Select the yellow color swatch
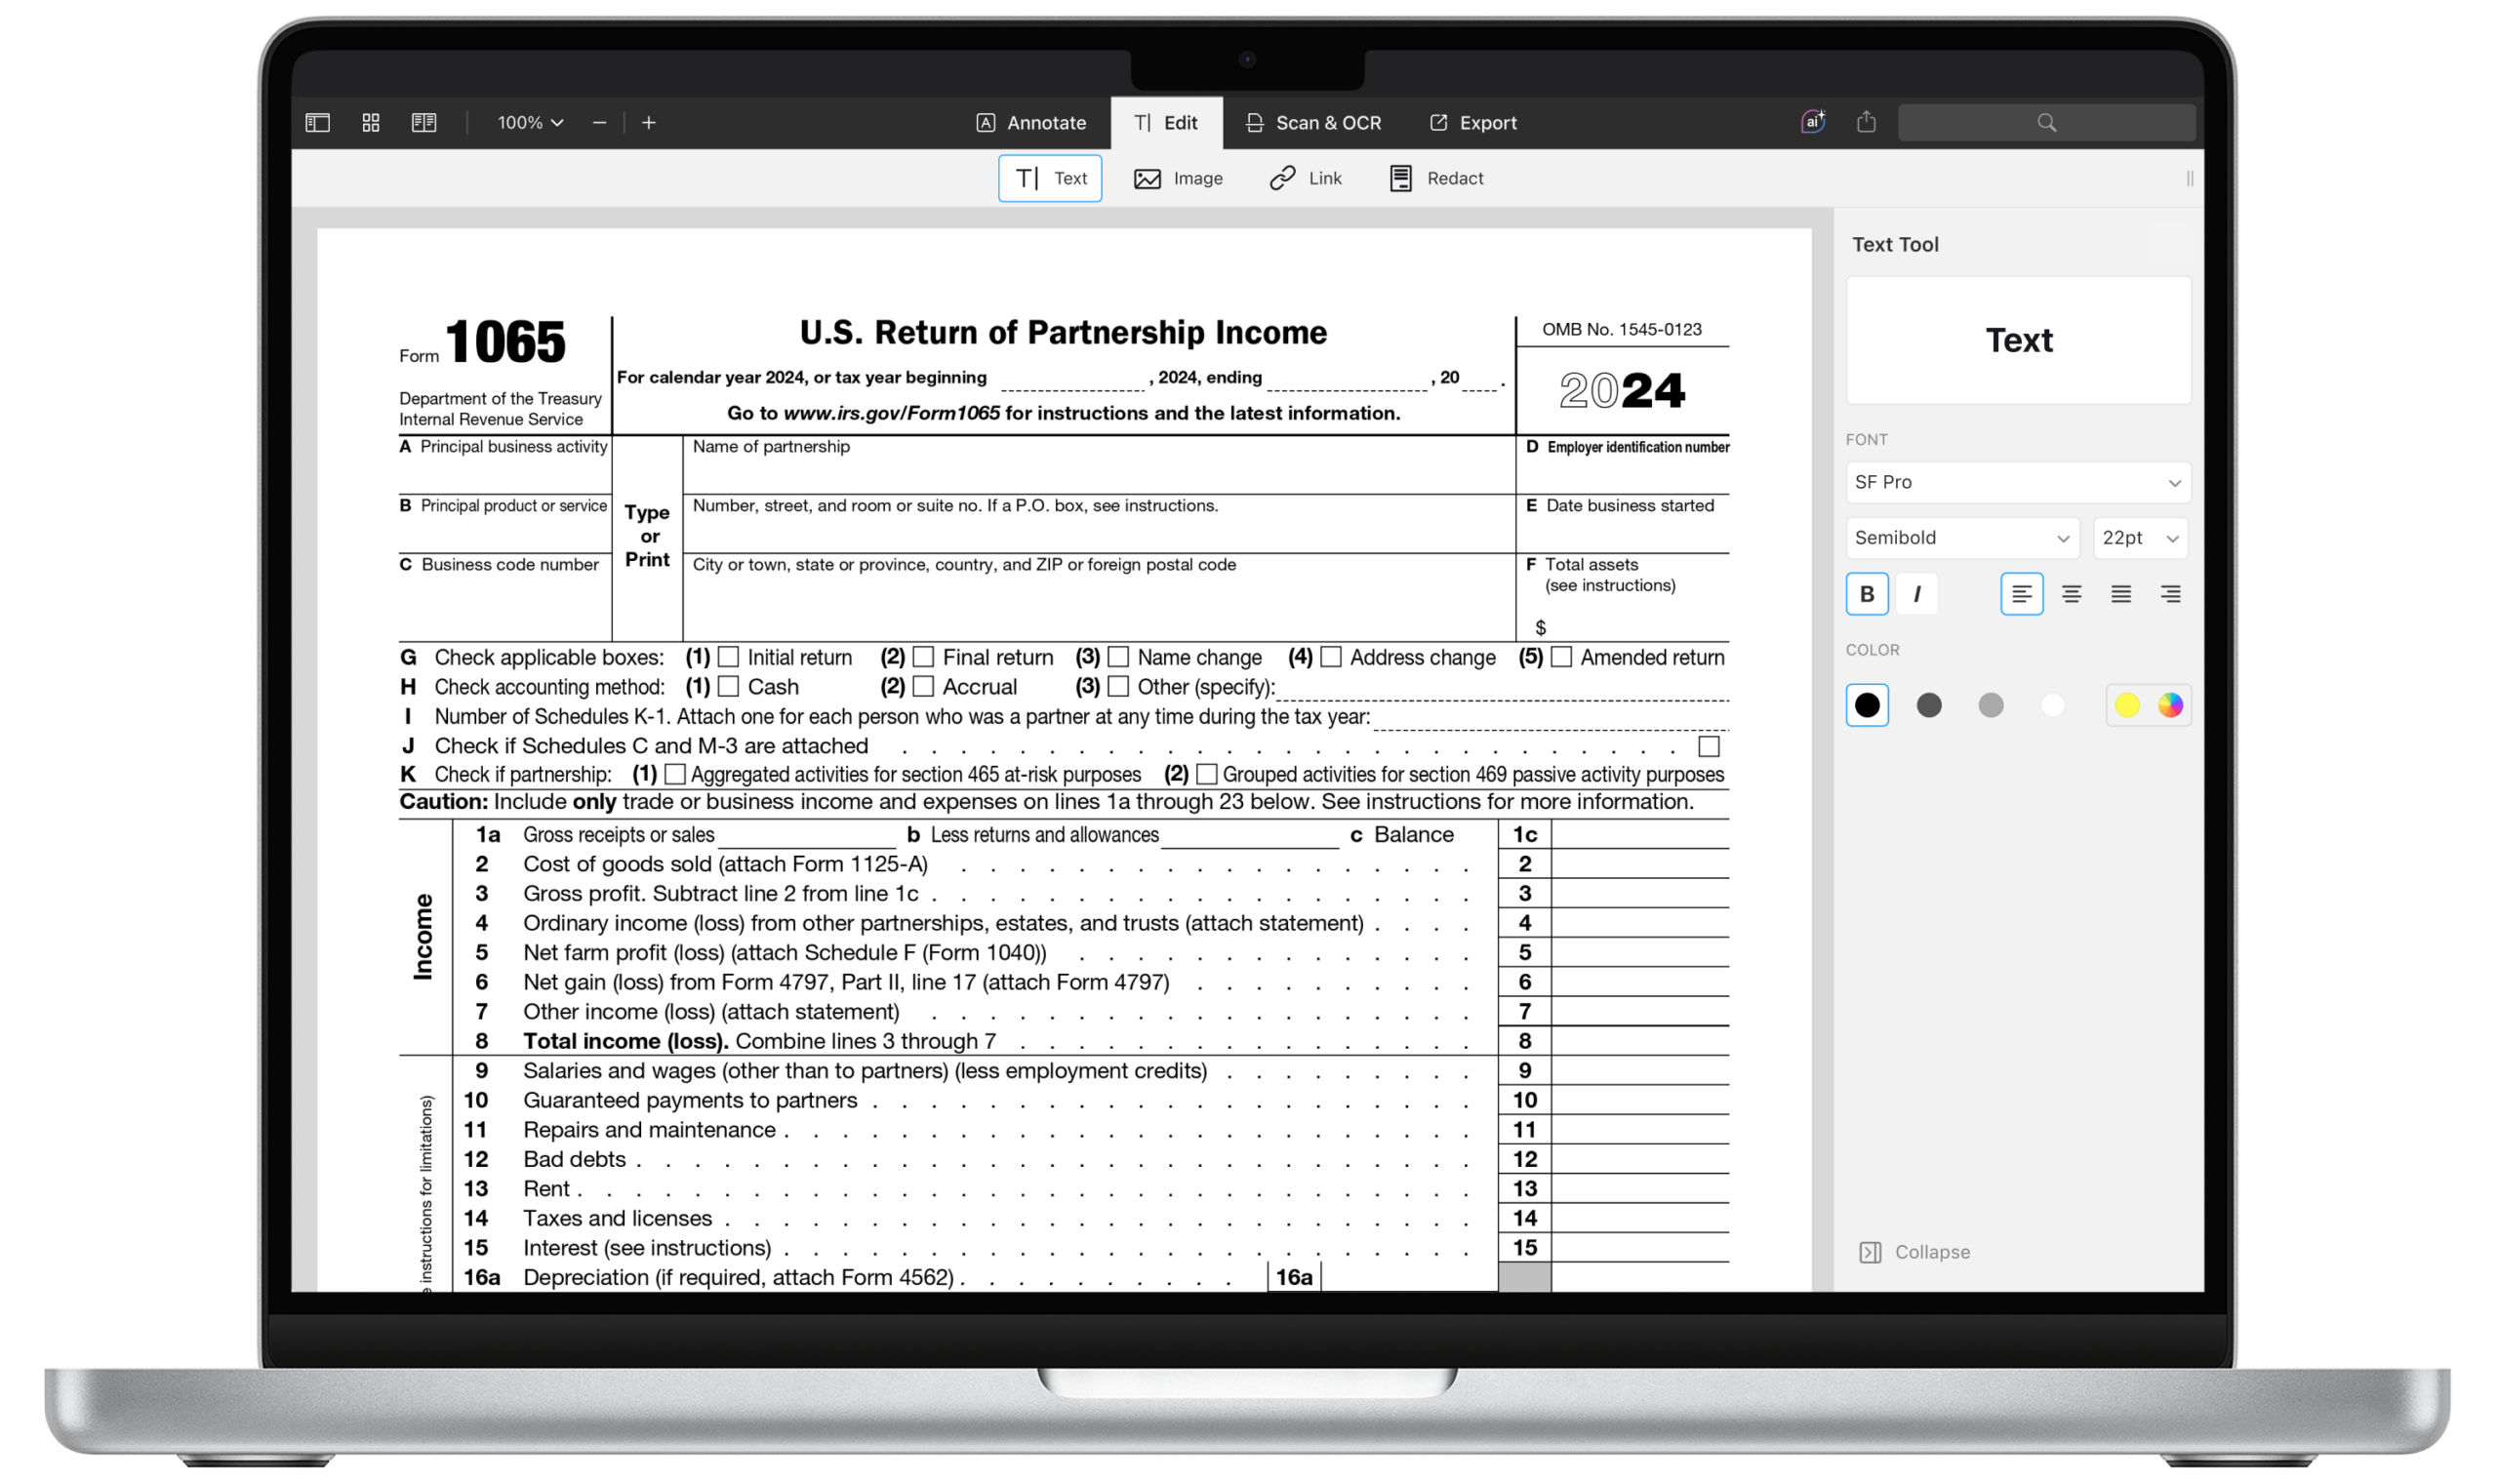Viewport: 2498px width, 1484px height. [2127, 705]
